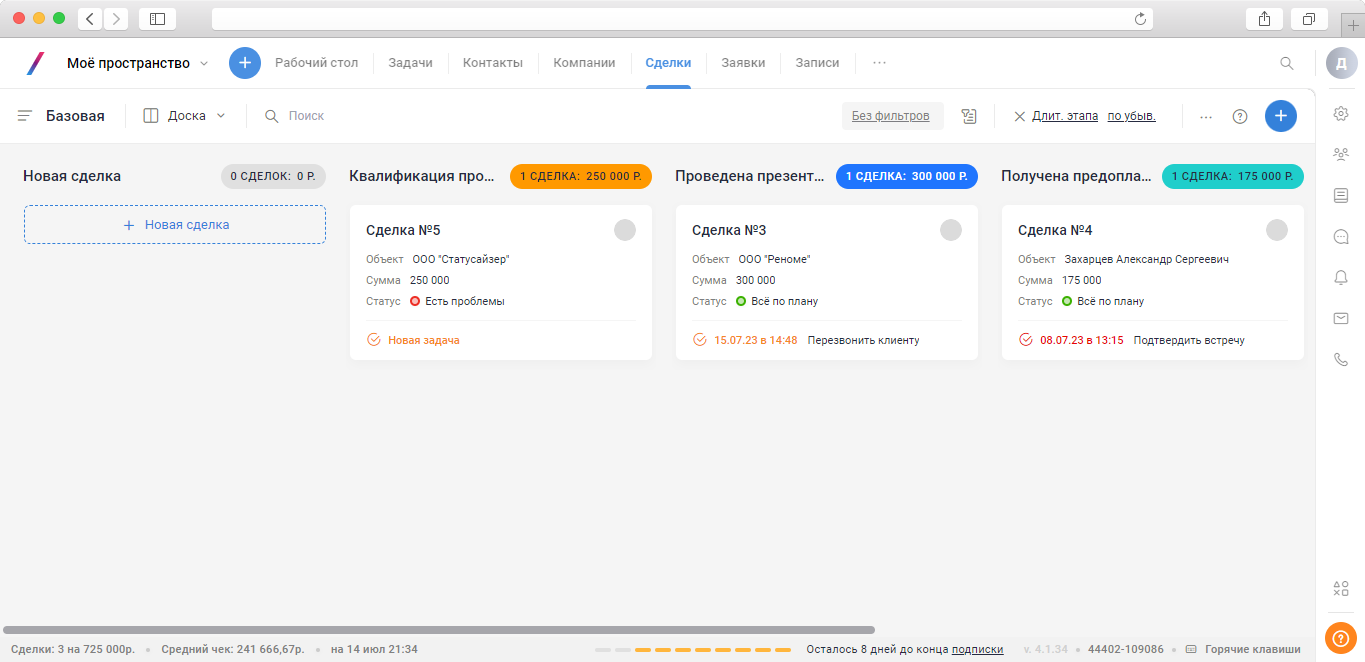Complete the task 'Перезвонить клиенту'
Screen dimensions: 1365x662
click(x=700, y=340)
